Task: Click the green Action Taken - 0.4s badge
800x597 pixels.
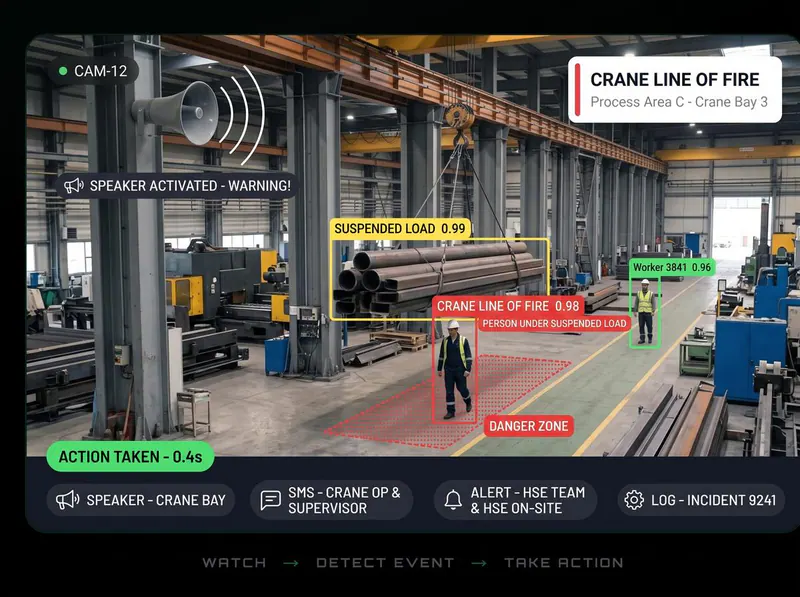Action: click(130, 457)
